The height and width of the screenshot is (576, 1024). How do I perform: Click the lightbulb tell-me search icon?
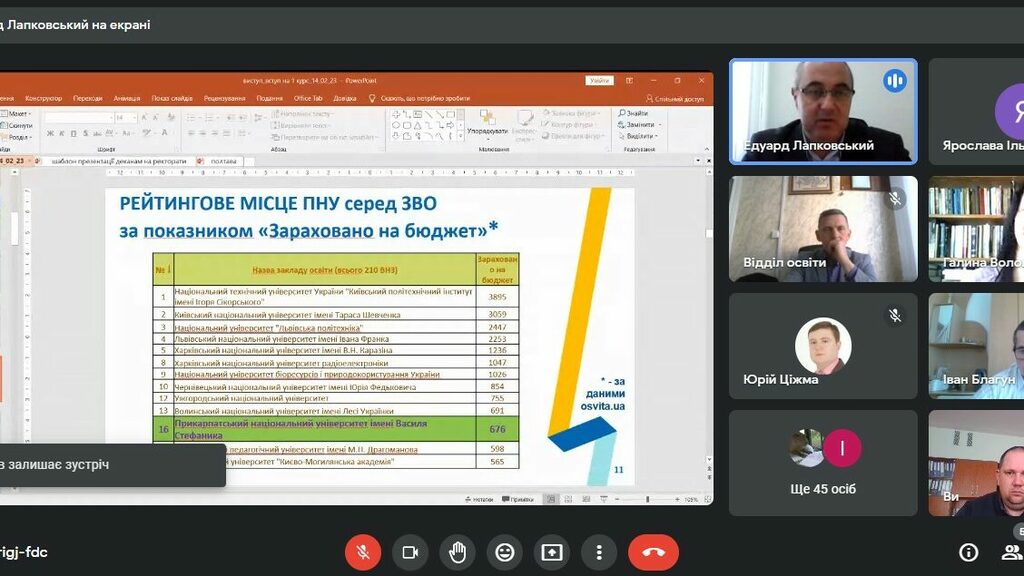[x=372, y=98]
